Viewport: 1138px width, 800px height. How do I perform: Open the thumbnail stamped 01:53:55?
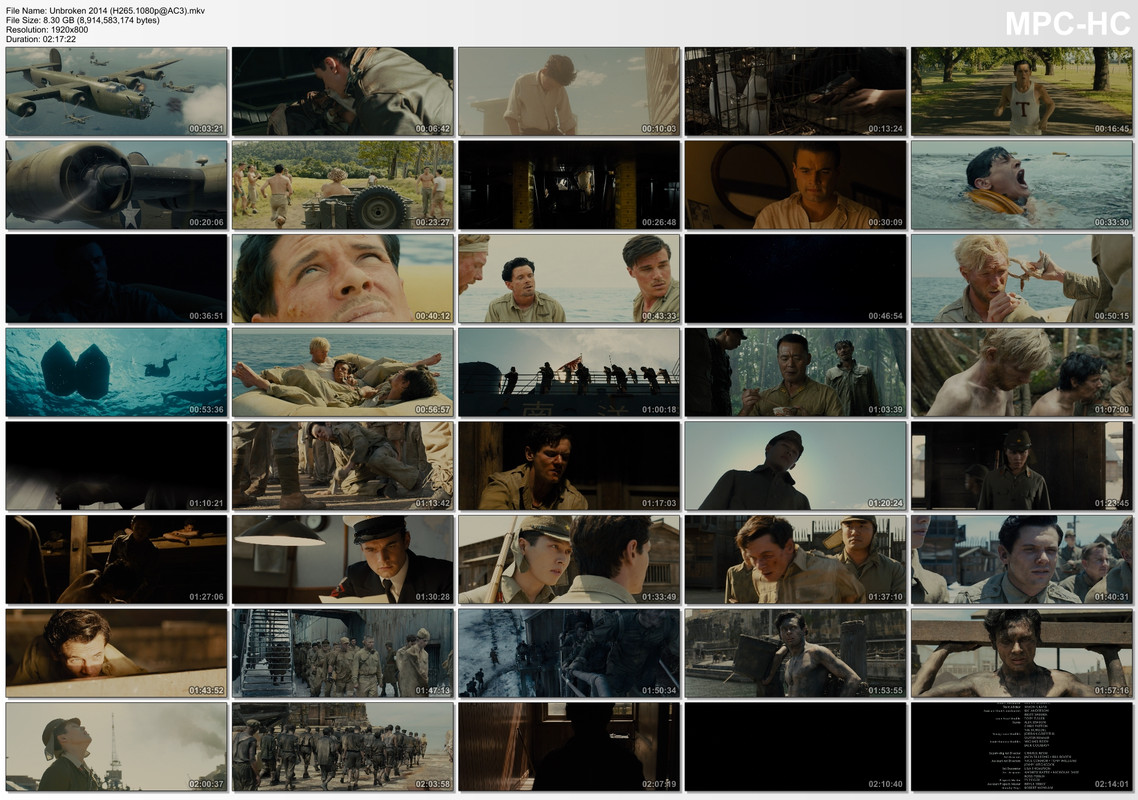point(795,653)
